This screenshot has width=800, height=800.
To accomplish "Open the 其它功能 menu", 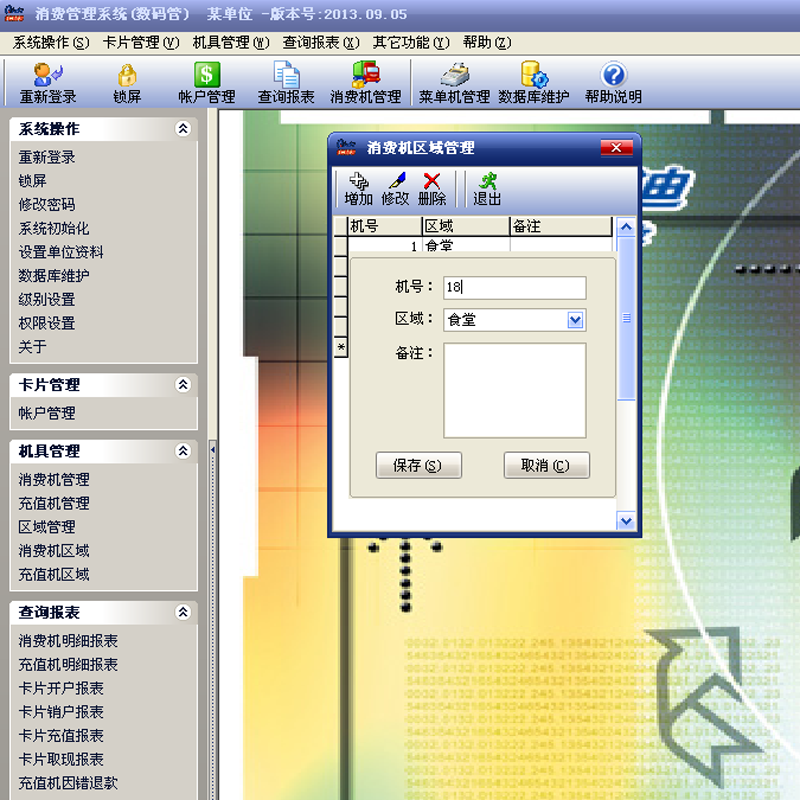I will coord(407,43).
